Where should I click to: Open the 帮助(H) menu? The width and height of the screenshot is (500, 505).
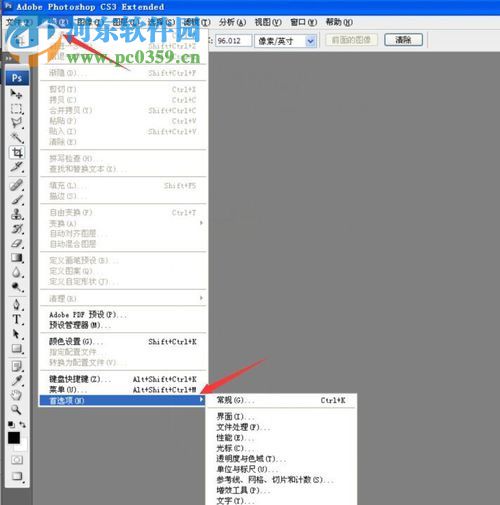tap(339, 22)
